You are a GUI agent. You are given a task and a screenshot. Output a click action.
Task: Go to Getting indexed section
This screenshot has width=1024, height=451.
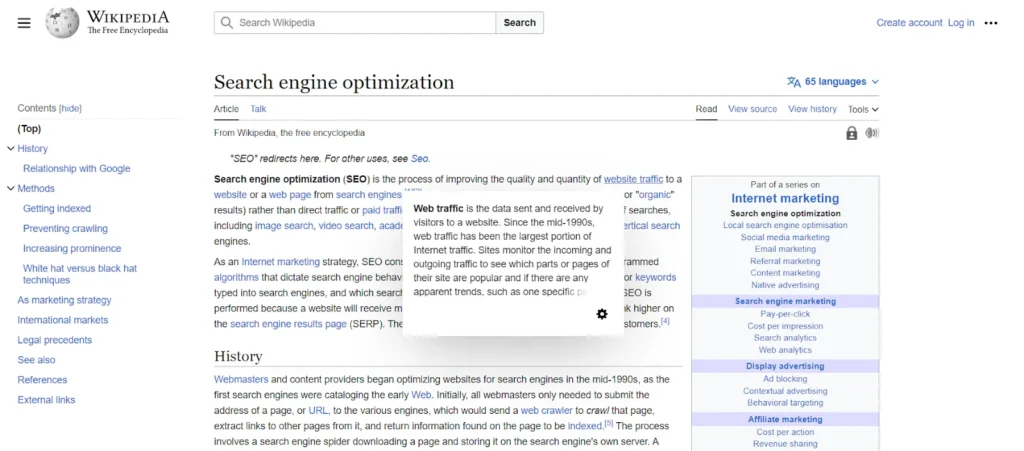coord(57,209)
